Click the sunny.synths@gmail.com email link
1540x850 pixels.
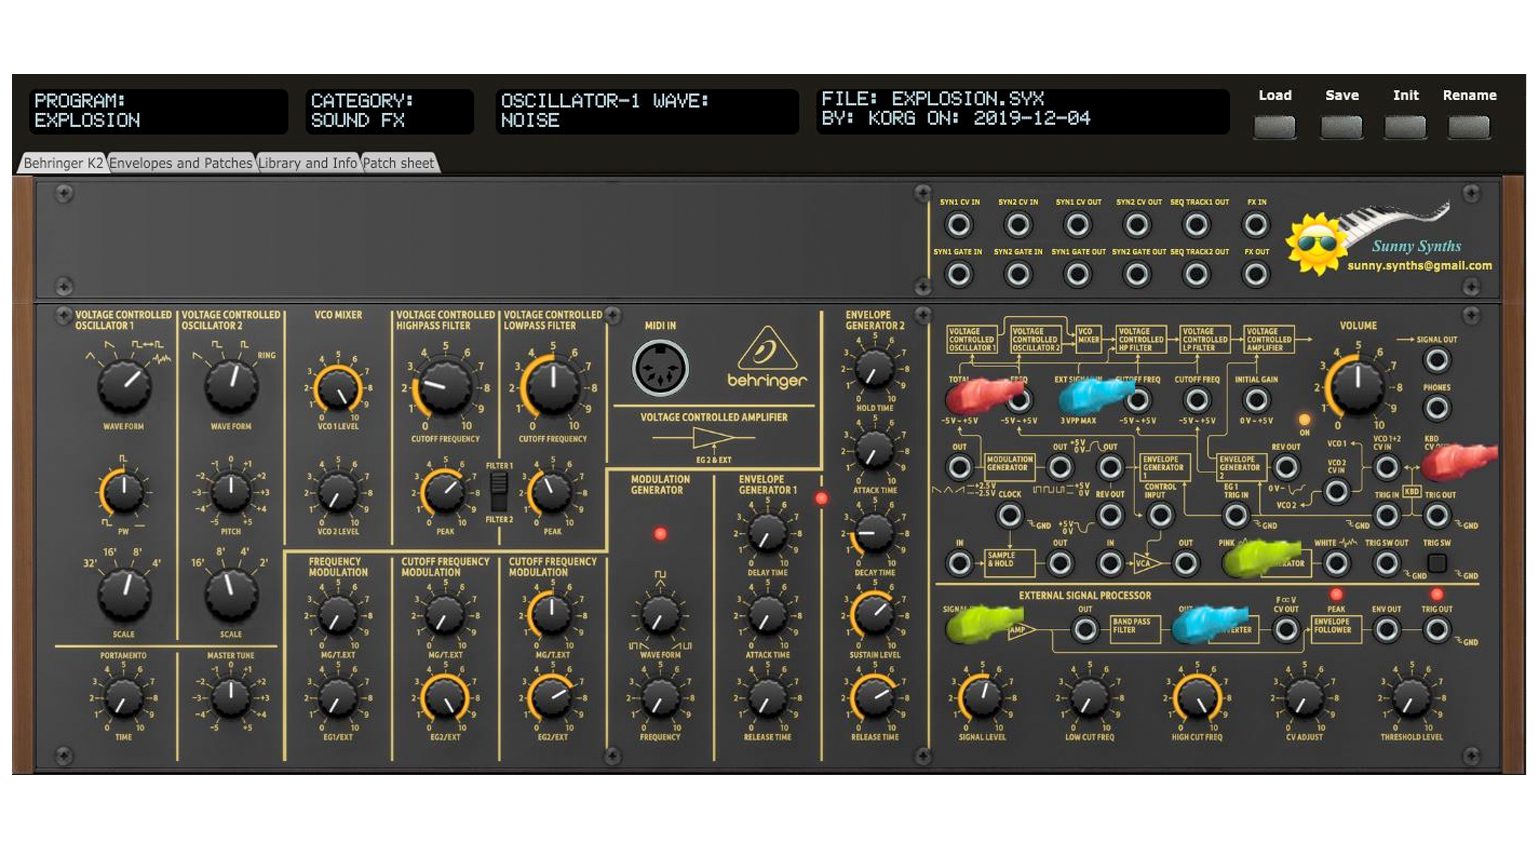pyautogui.click(x=1419, y=266)
